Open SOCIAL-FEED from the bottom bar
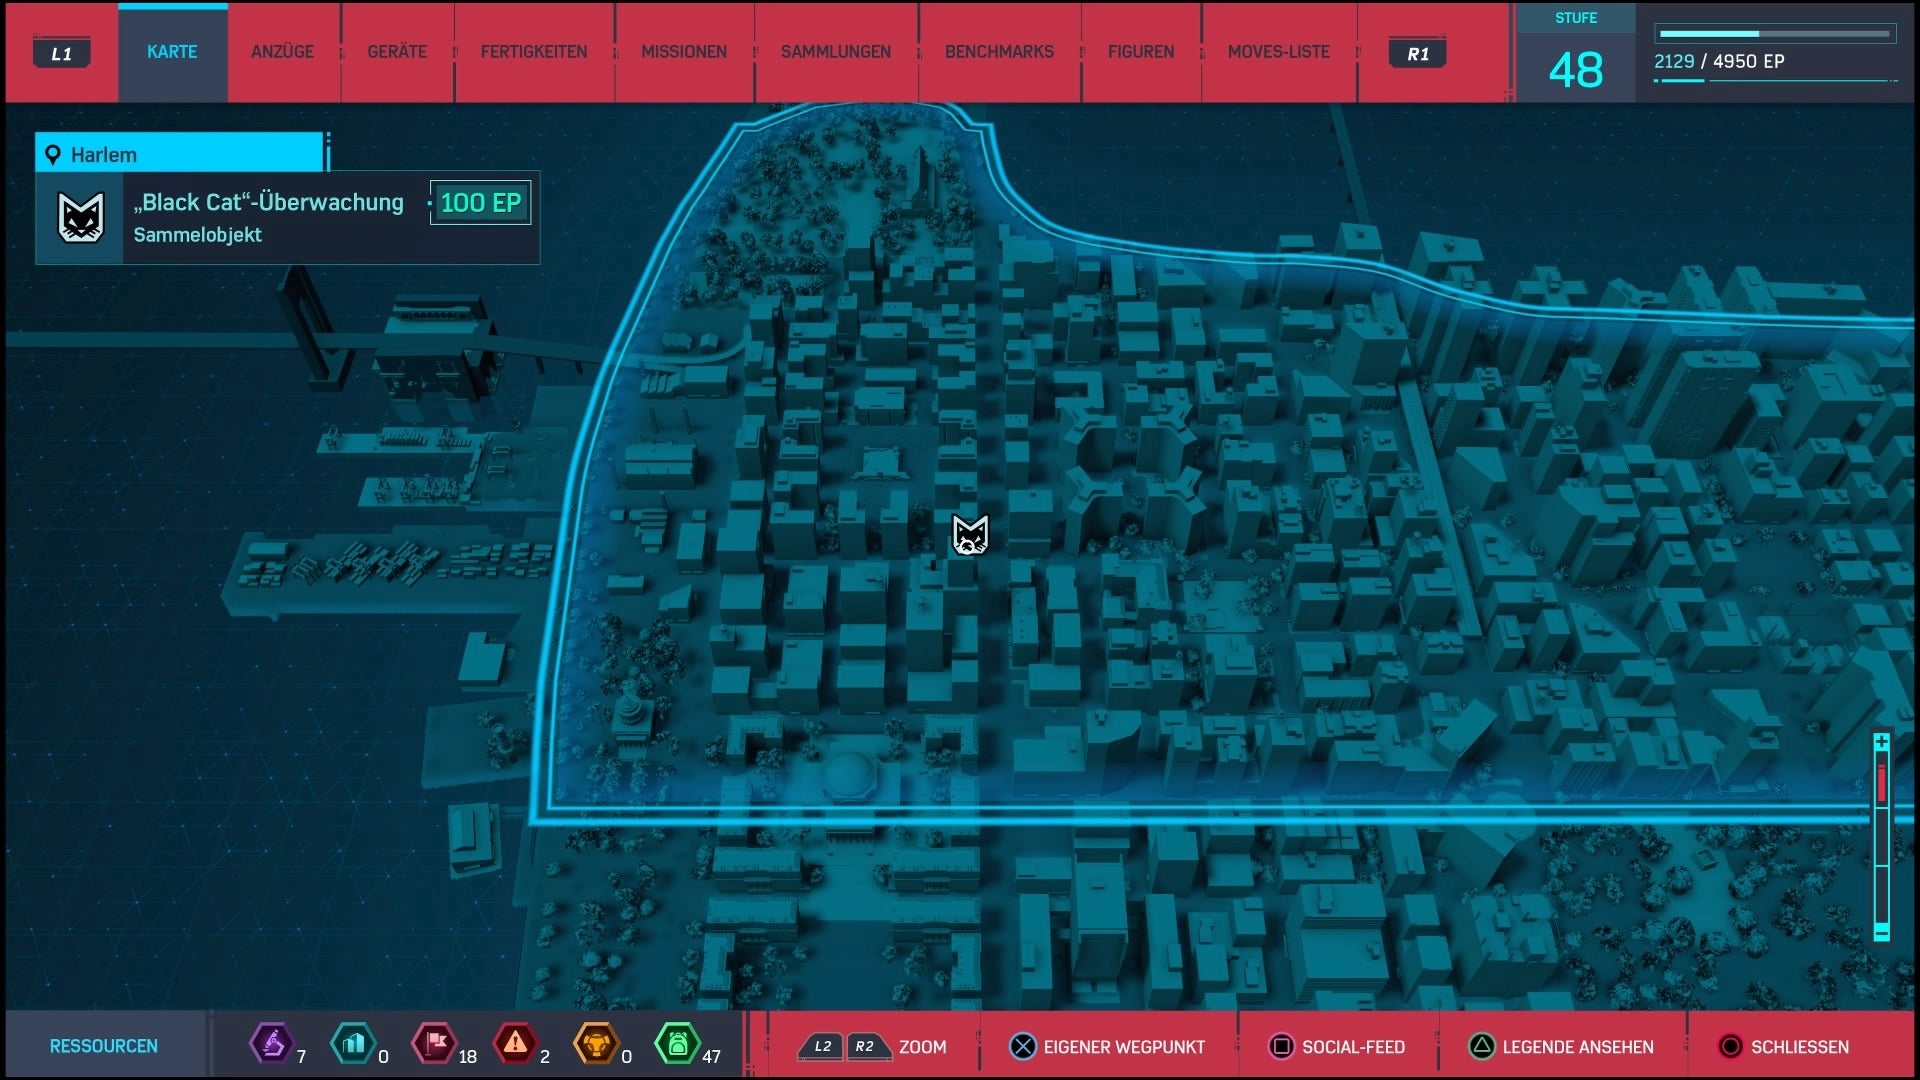This screenshot has width=1920, height=1080. click(1353, 1047)
